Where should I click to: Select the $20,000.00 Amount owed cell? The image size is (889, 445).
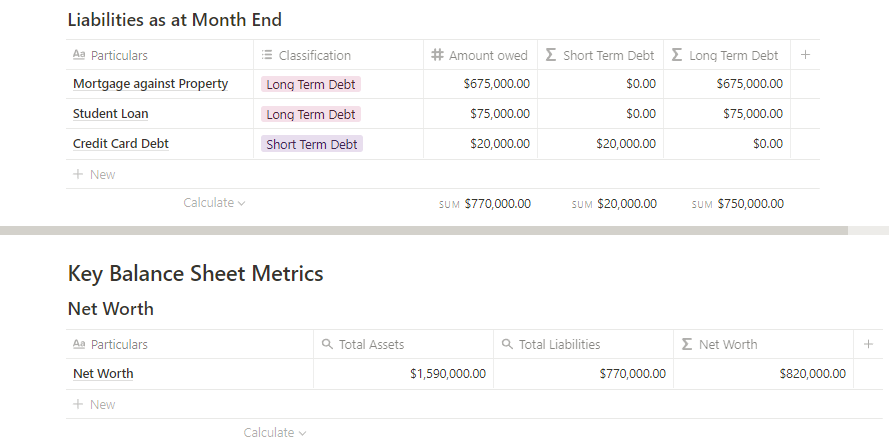pyautogui.click(x=480, y=144)
